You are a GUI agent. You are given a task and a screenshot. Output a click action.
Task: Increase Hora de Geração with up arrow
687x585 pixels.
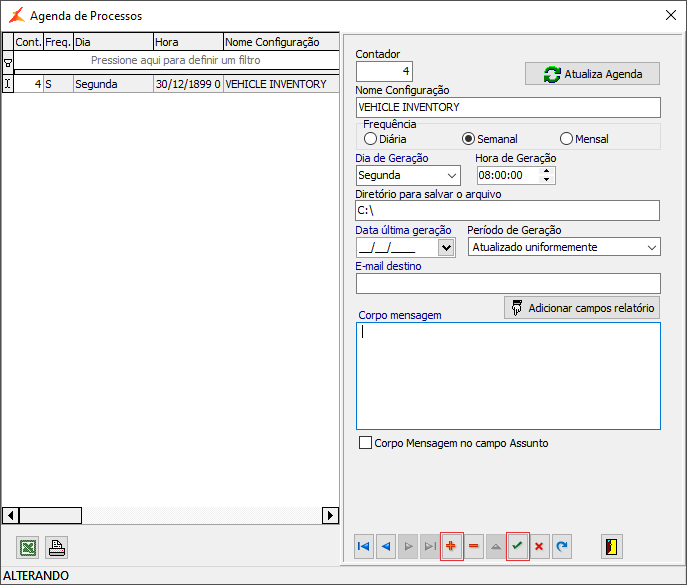pyautogui.click(x=546, y=171)
